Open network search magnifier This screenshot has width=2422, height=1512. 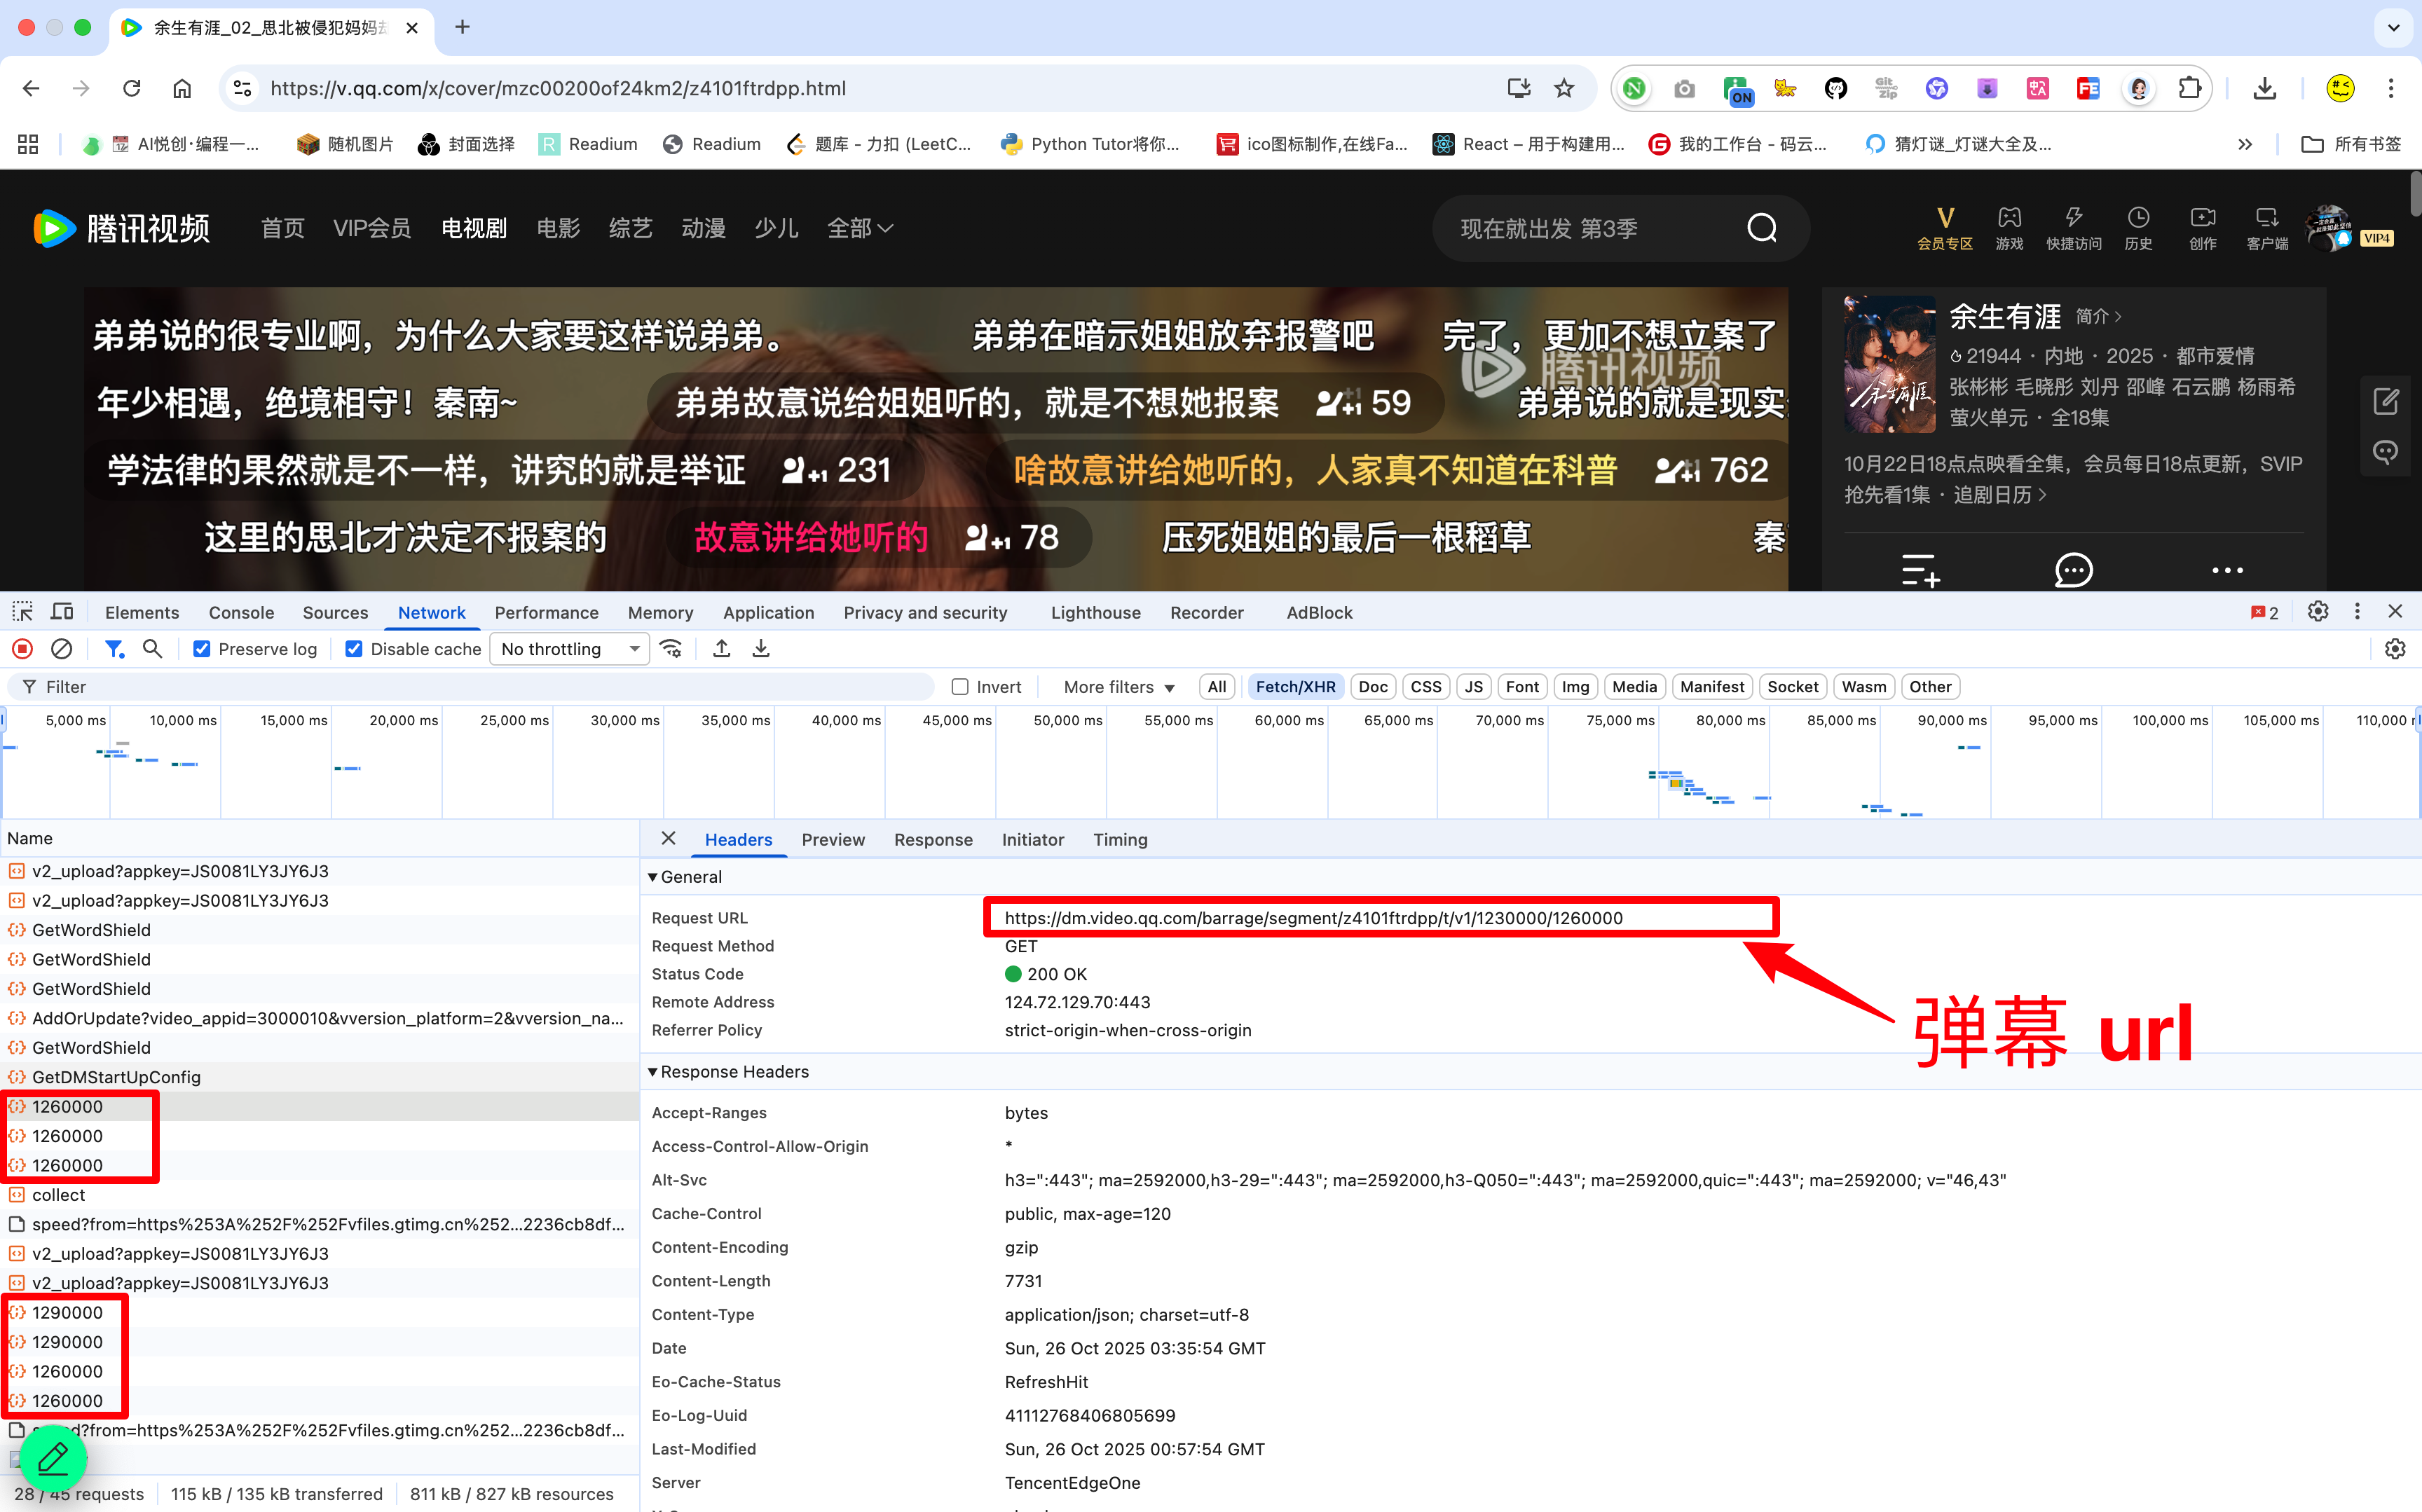point(152,649)
